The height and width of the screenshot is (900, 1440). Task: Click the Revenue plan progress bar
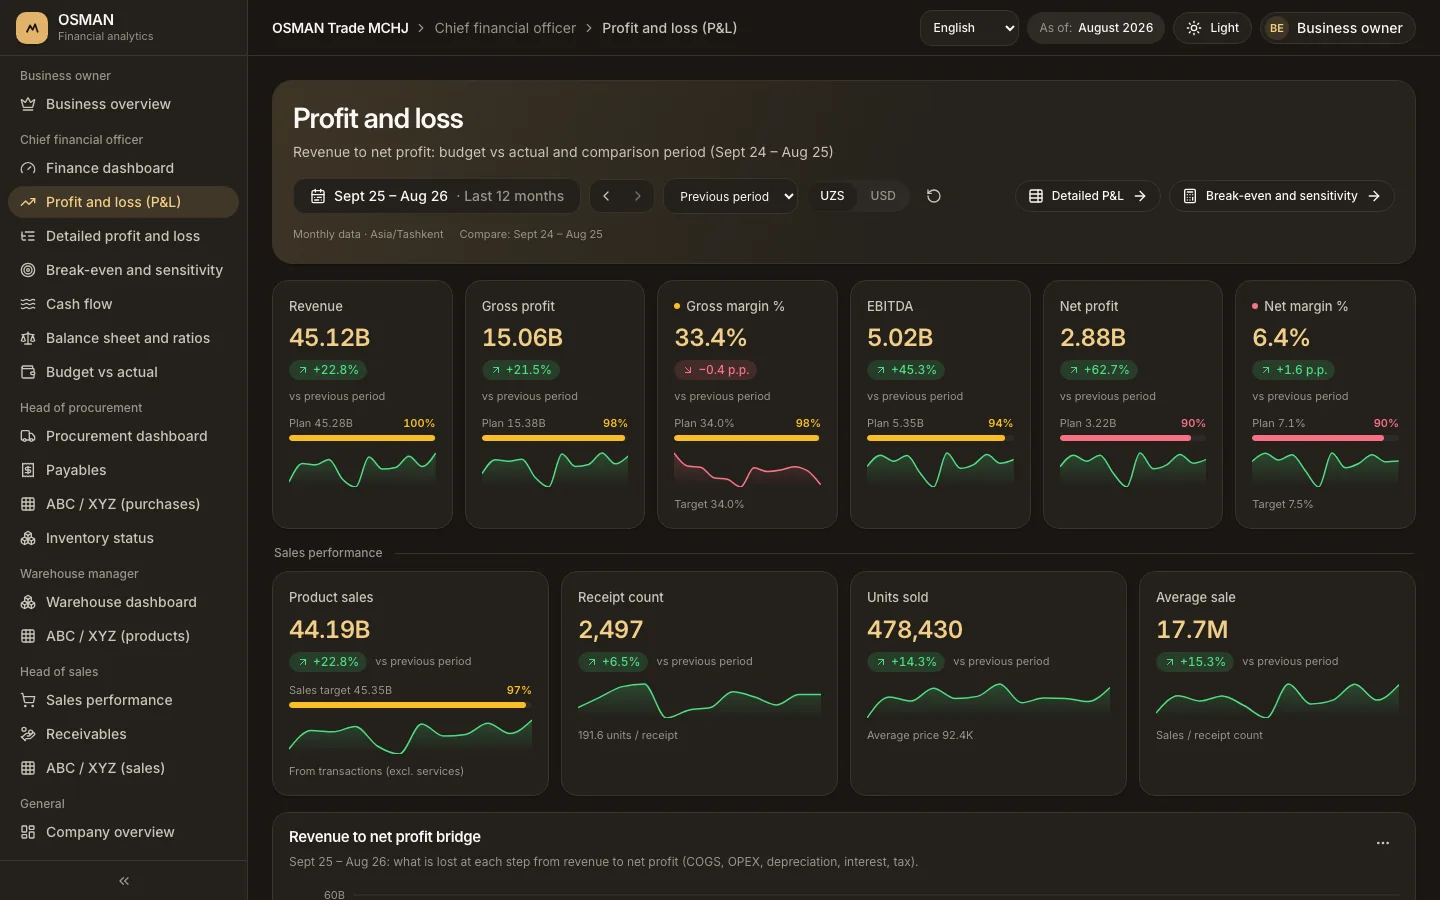(x=362, y=438)
